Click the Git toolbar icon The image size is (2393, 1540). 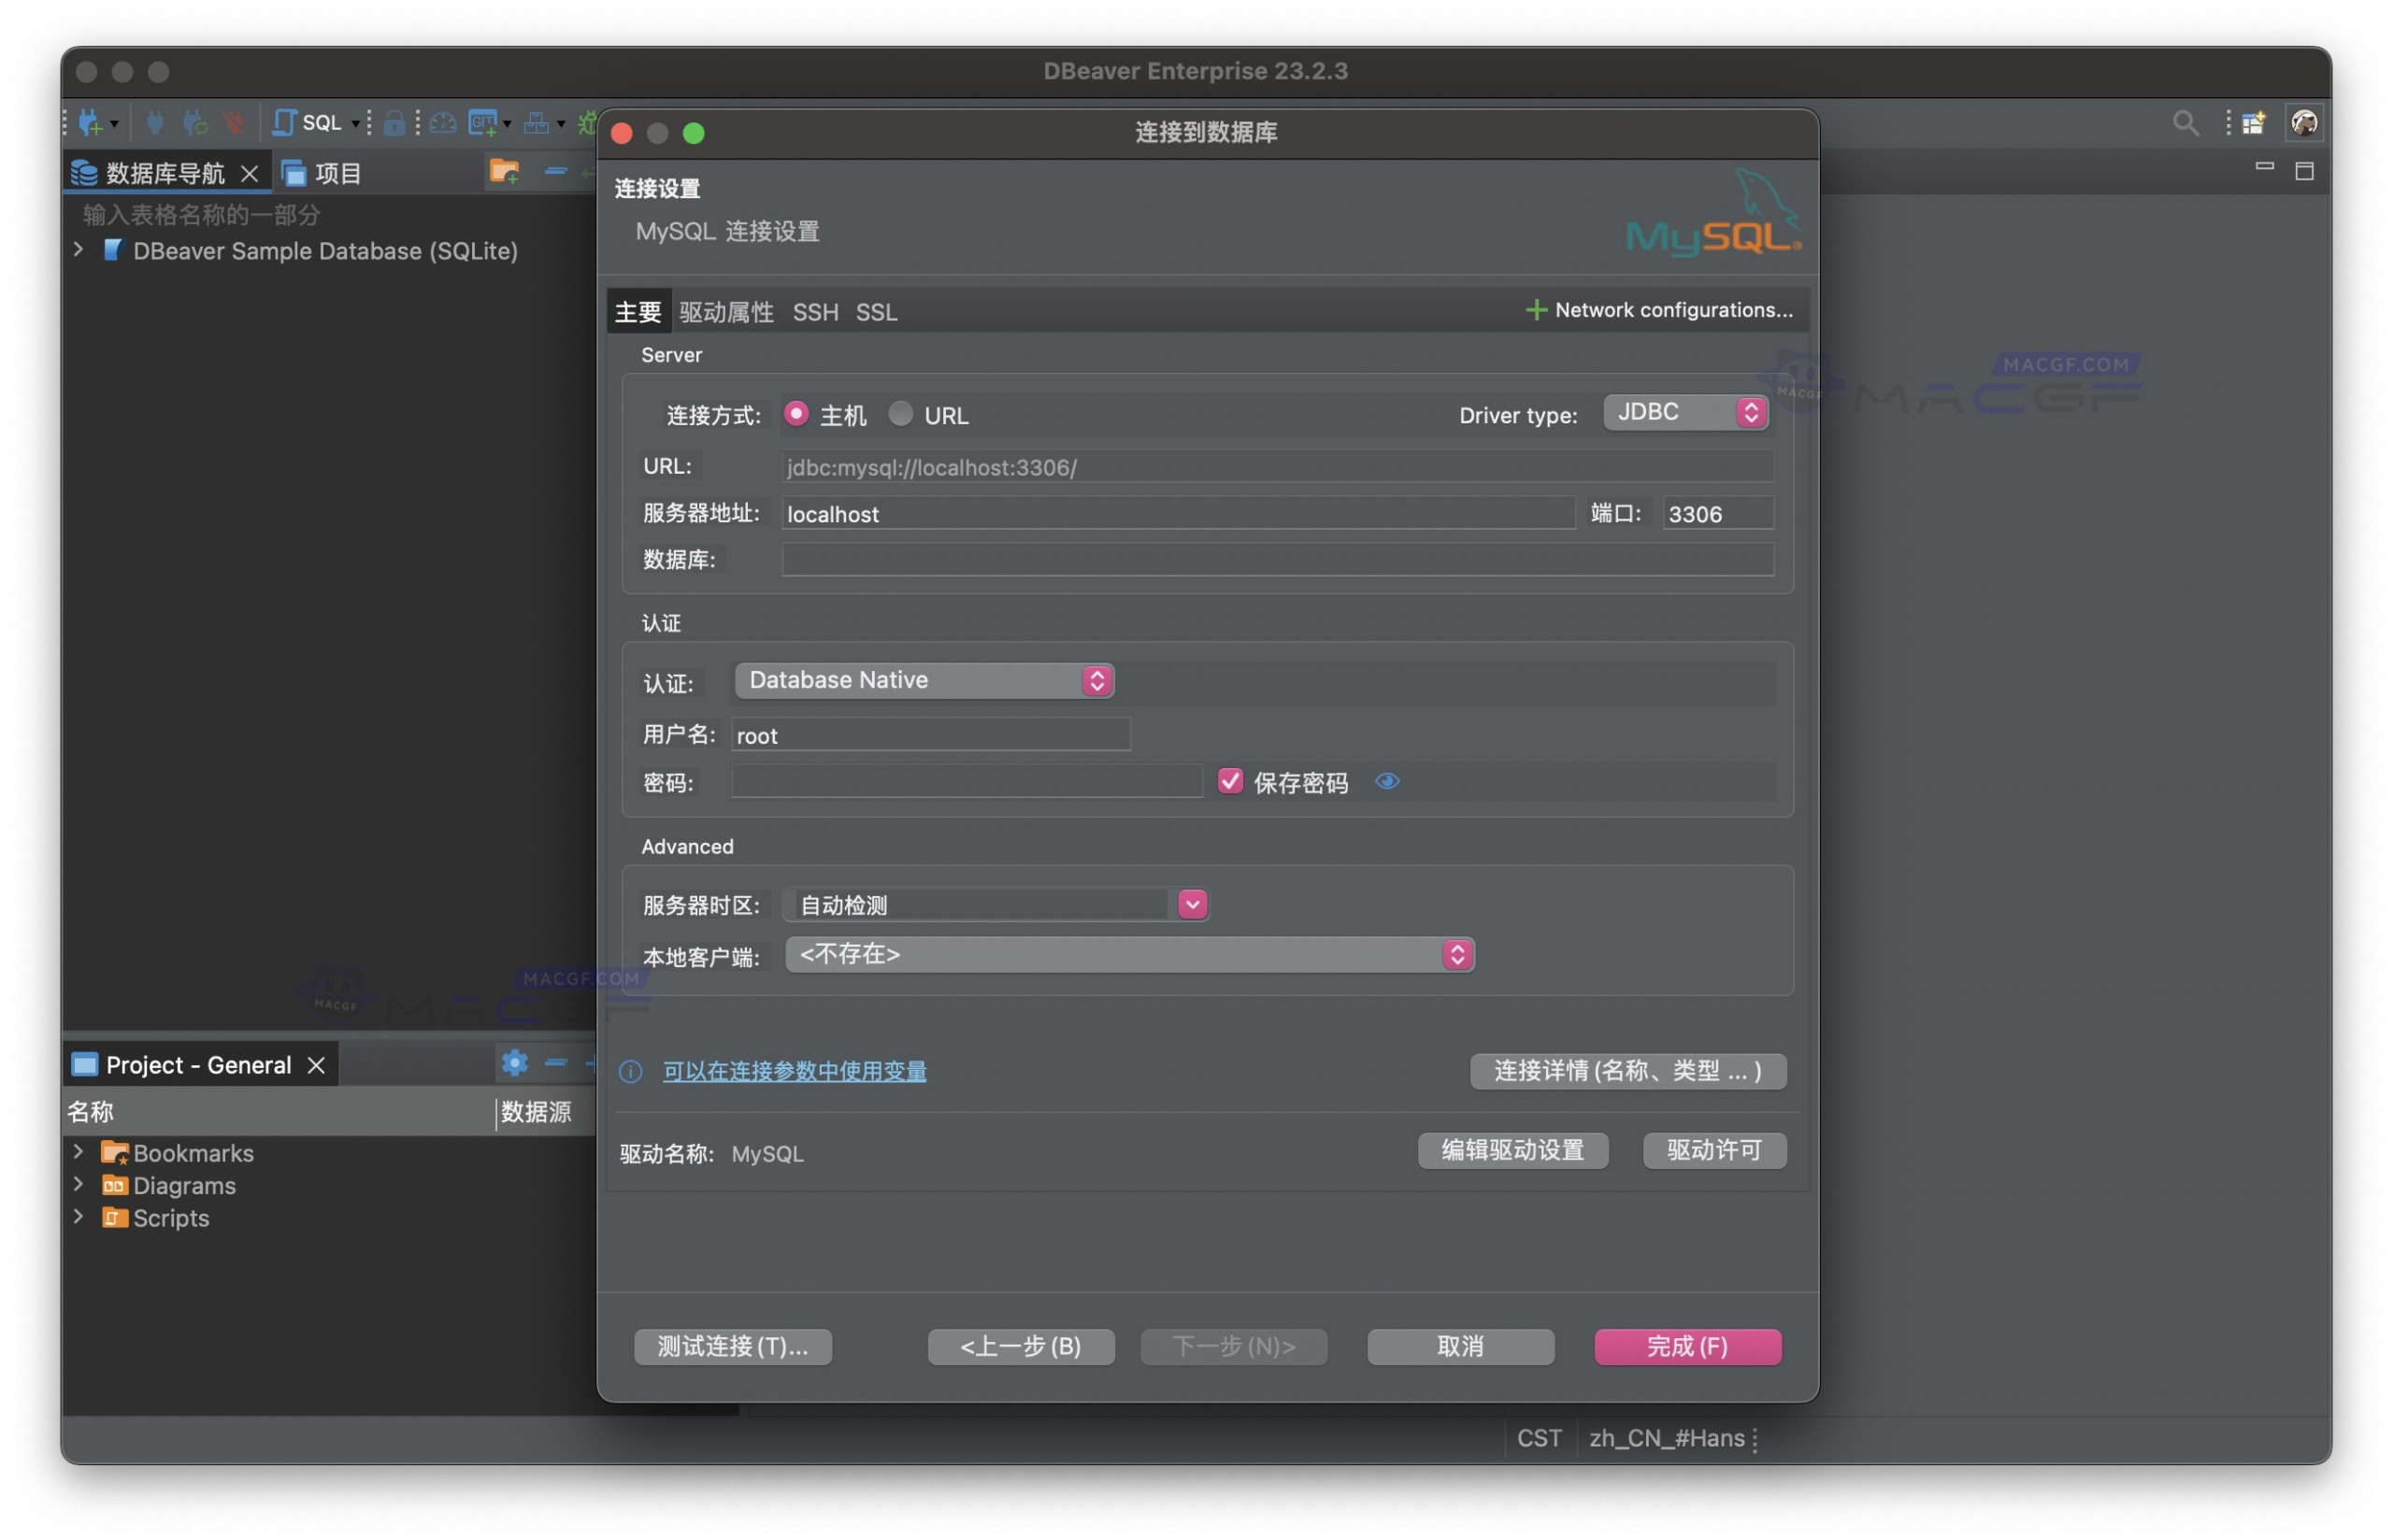[x=485, y=122]
